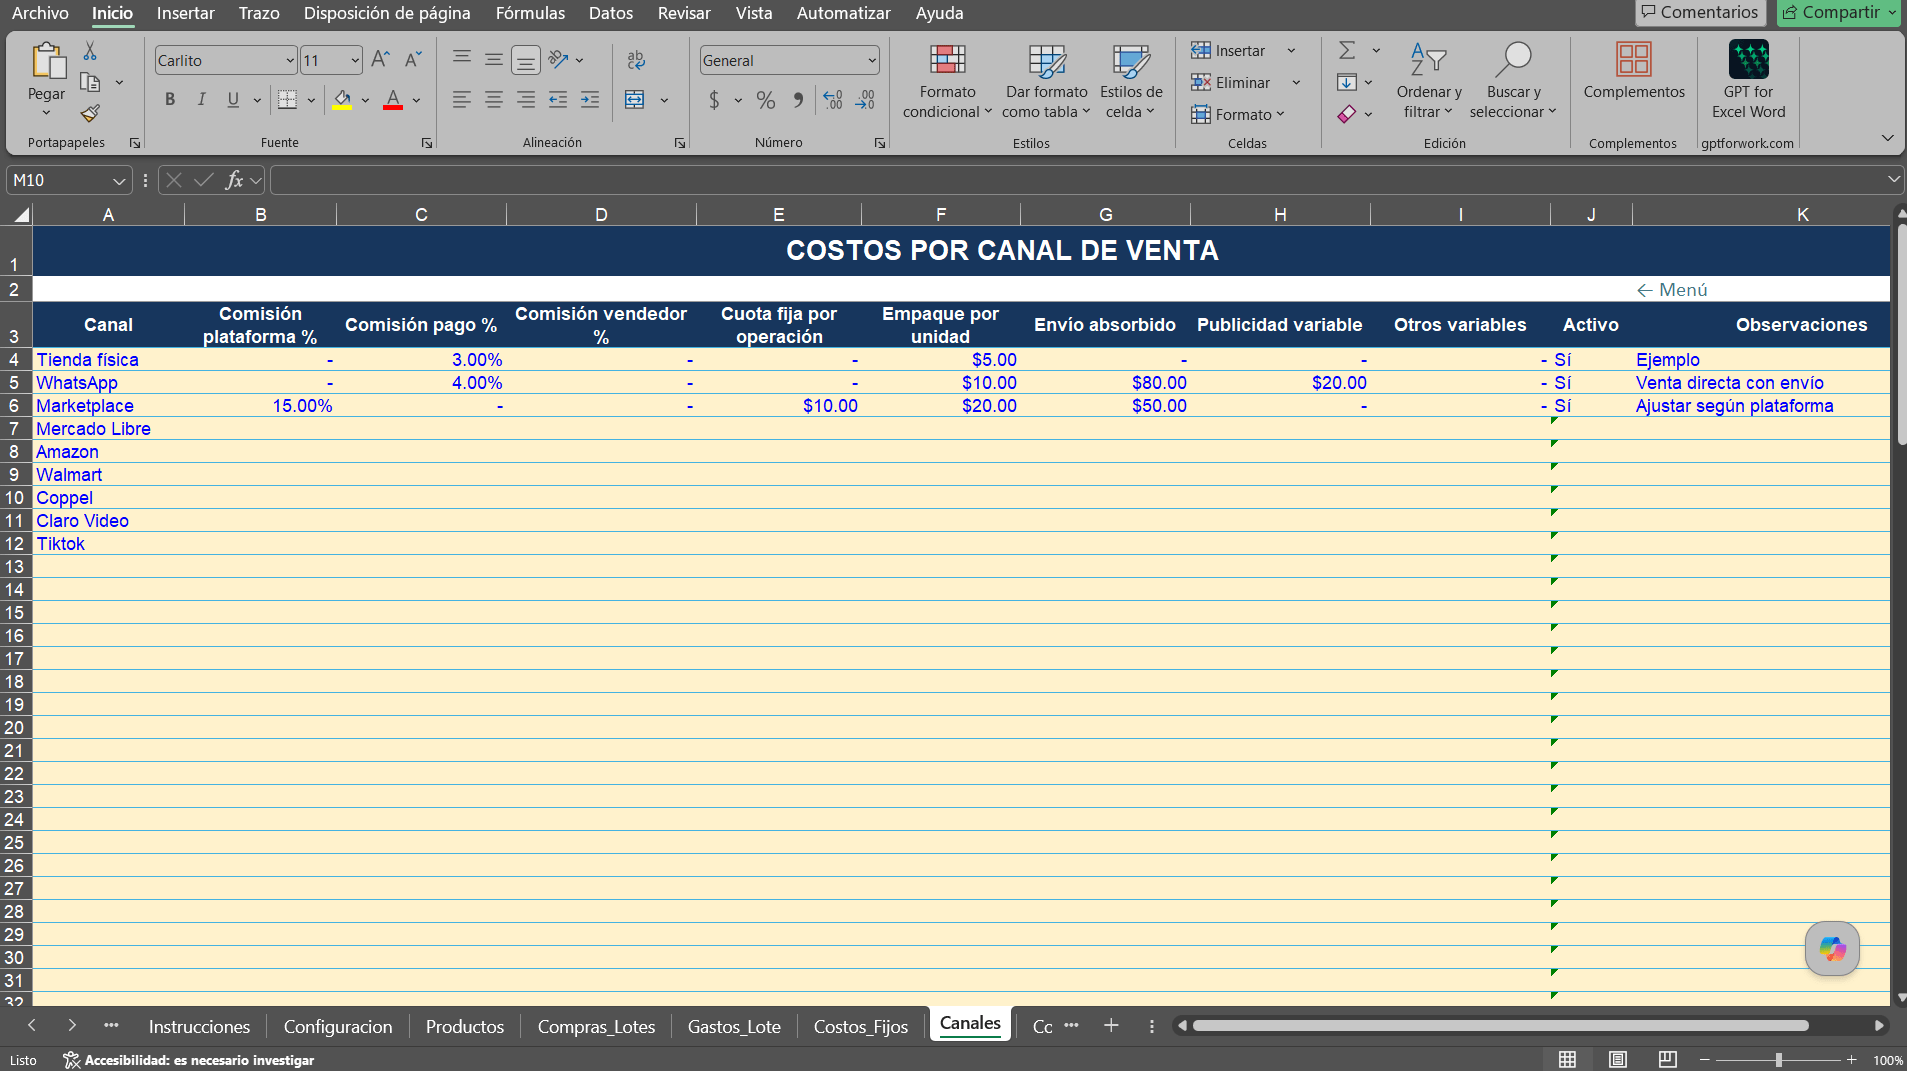1907x1071 pixels.
Task: Apply the red font color swatch
Action: pyautogui.click(x=393, y=100)
